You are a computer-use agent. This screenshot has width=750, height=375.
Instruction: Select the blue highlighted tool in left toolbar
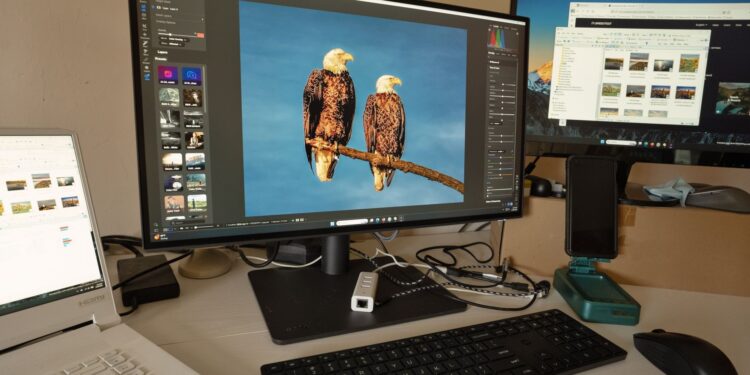(147, 77)
